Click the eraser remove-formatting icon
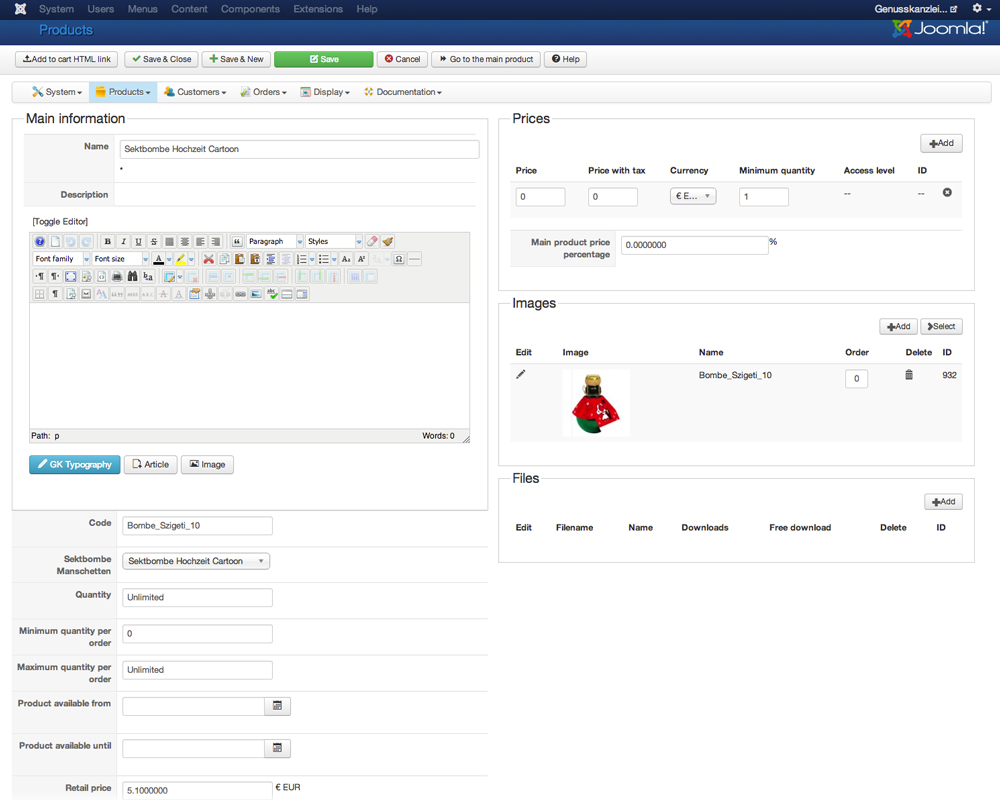This screenshot has width=1000, height=800. pos(372,242)
